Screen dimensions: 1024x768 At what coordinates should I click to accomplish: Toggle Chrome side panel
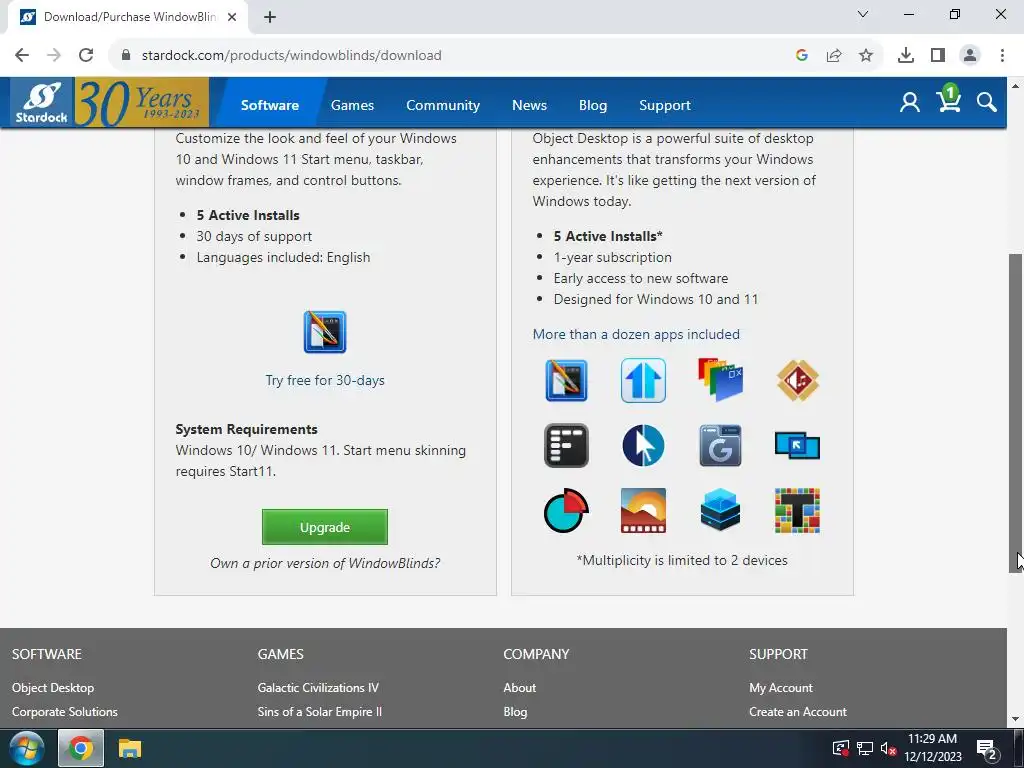coord(938,55)
